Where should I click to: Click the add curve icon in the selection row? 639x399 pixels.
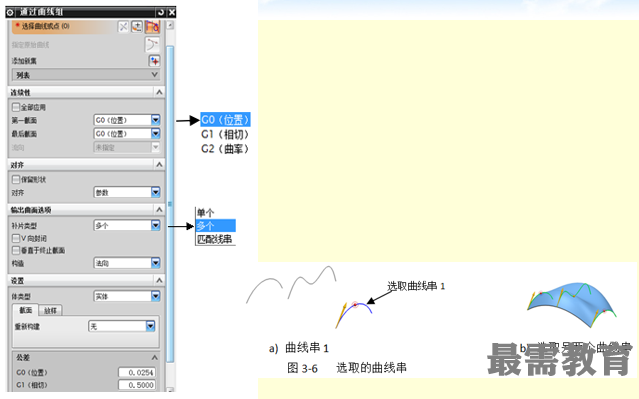pyautogui.click(x=137, y=27)
